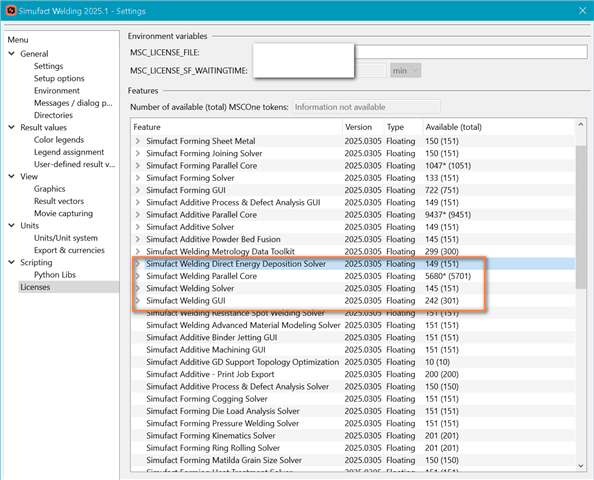Click the MSC_LICENSE_FILE input field
Screen dimensions: 594x480
(x=471, y=52)
